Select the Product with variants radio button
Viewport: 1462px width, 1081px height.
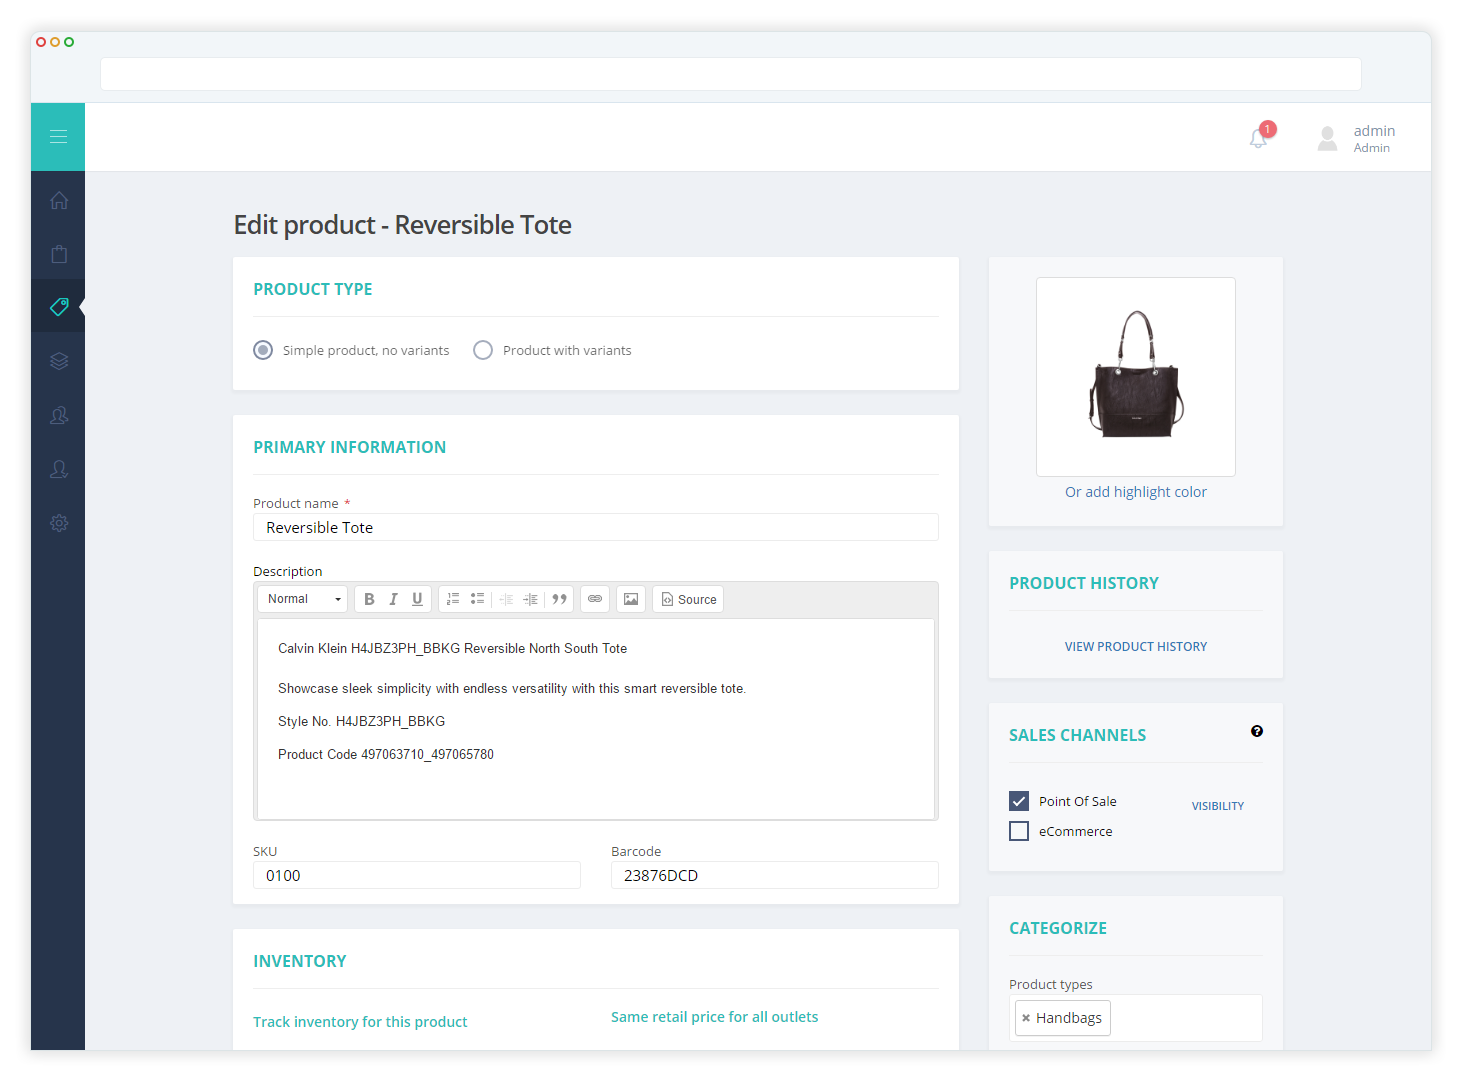tap(483, 350)
